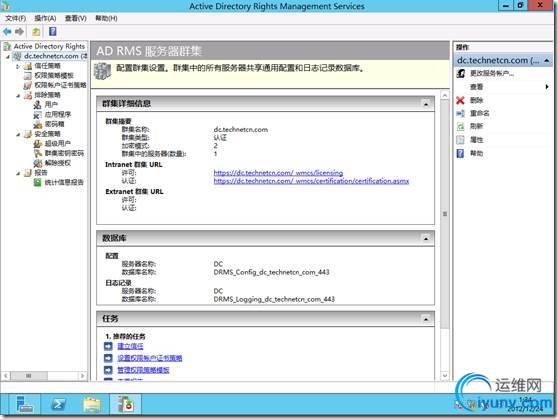Screen dimensions: 558x419
Task: Select the 报告 folder in the tree
Action: coord(41,173)
